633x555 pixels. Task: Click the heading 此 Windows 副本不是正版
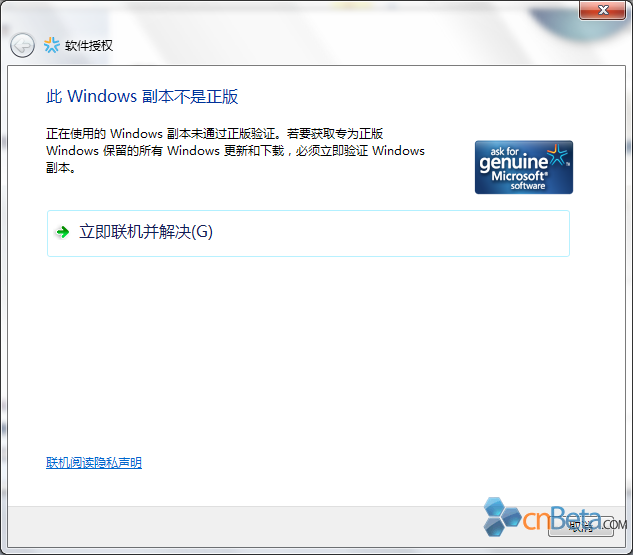pyautogui.click(x=142, y=96)
